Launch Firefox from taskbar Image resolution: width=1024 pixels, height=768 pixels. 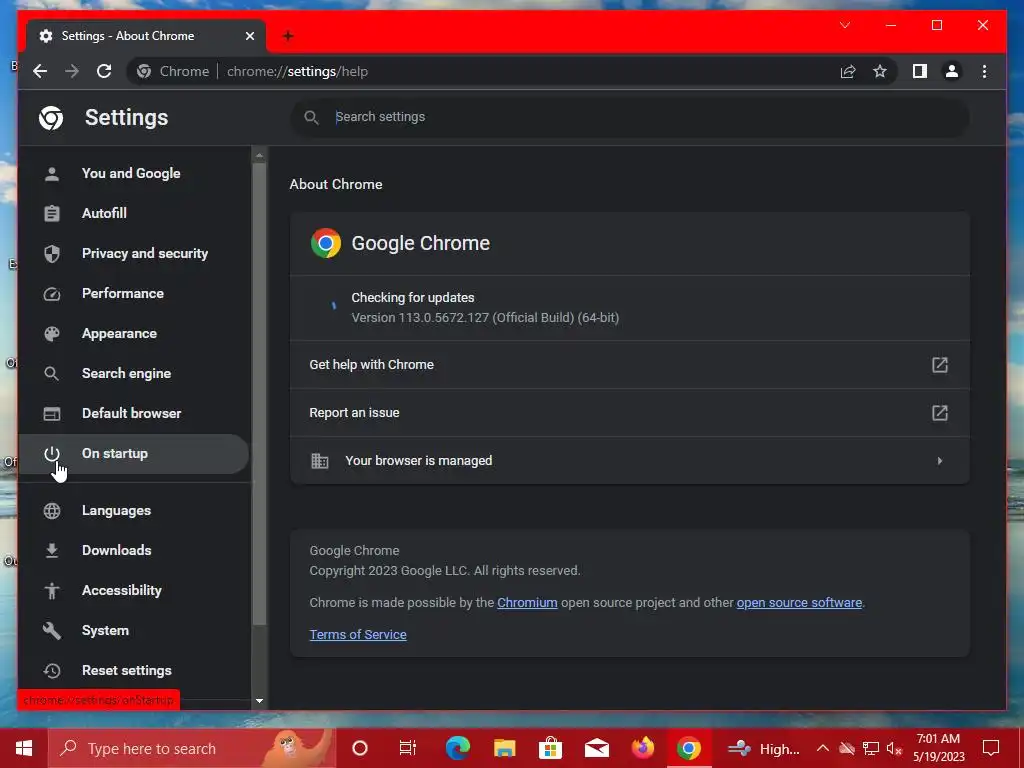(643, 748)
